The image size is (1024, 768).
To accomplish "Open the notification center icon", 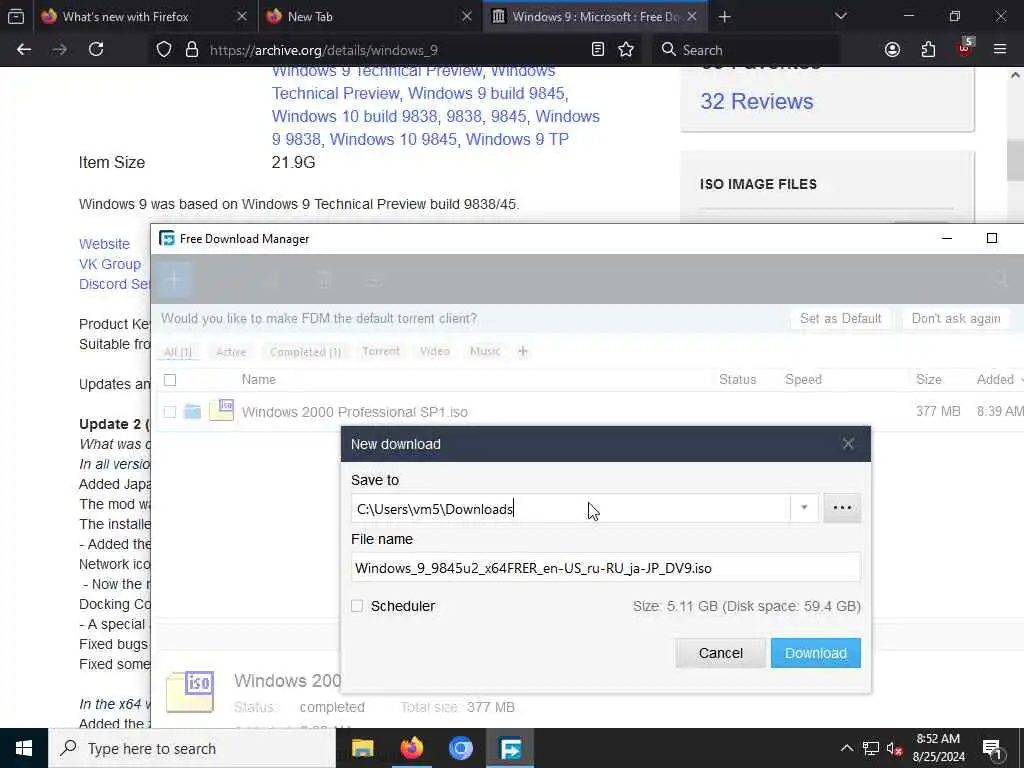I will pos(992,748).
